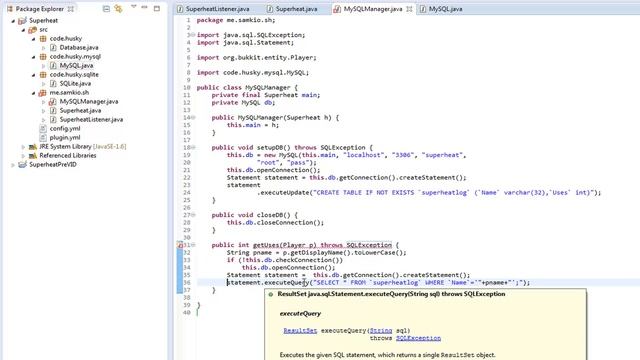Click the JRE System Library icon

click(x=33, y=146)
